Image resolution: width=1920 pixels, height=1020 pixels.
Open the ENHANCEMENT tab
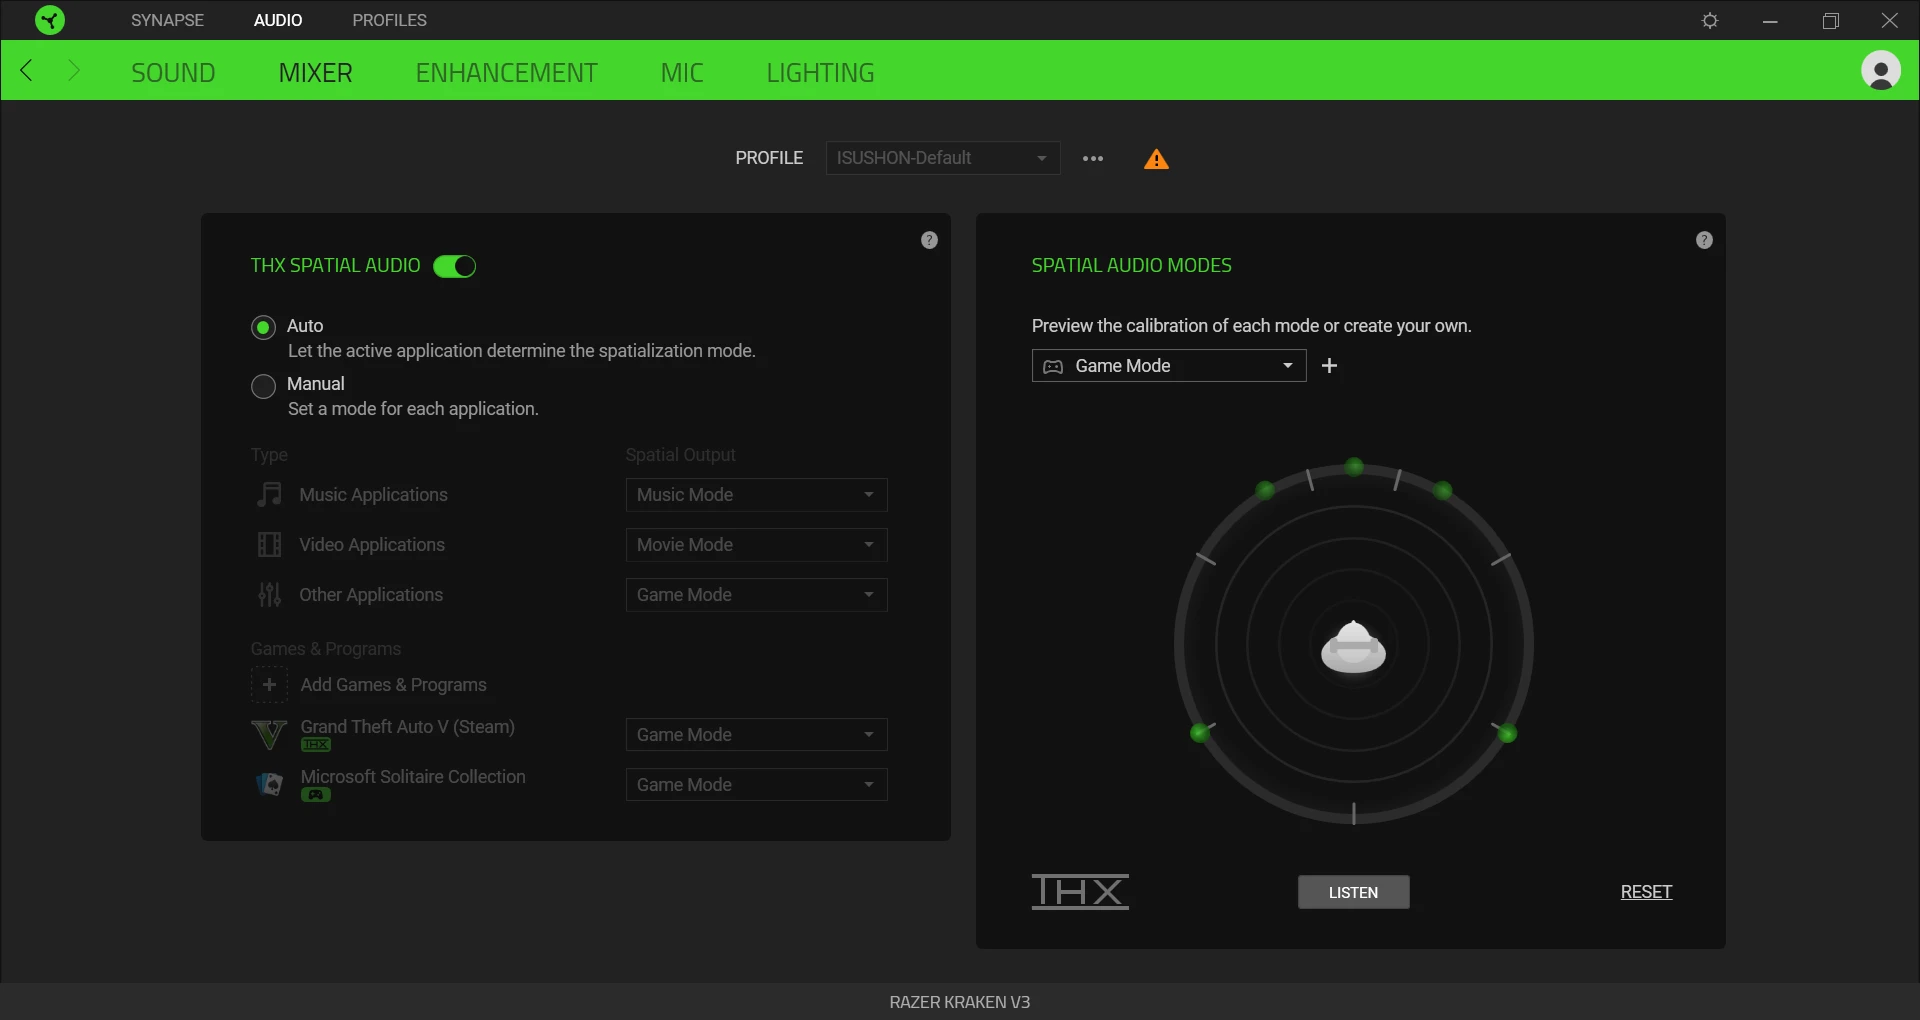[x=506, y=72]
